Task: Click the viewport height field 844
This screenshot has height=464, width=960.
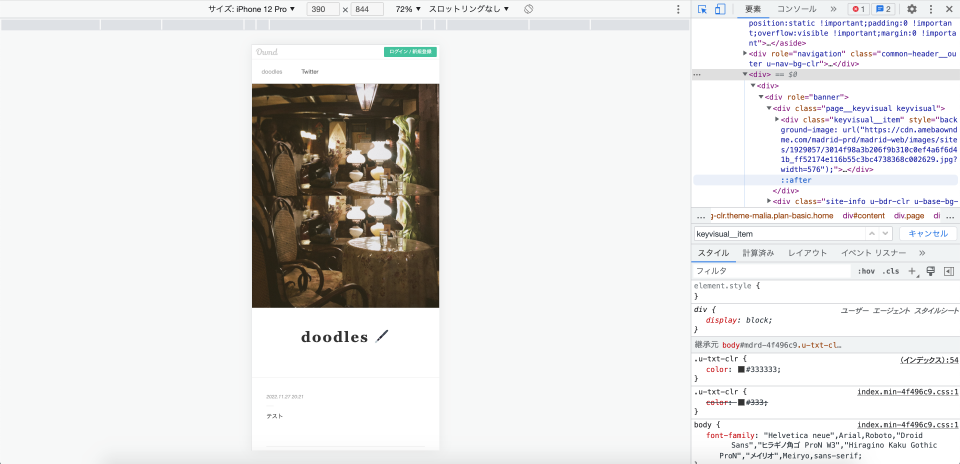Action: (367, 9)
